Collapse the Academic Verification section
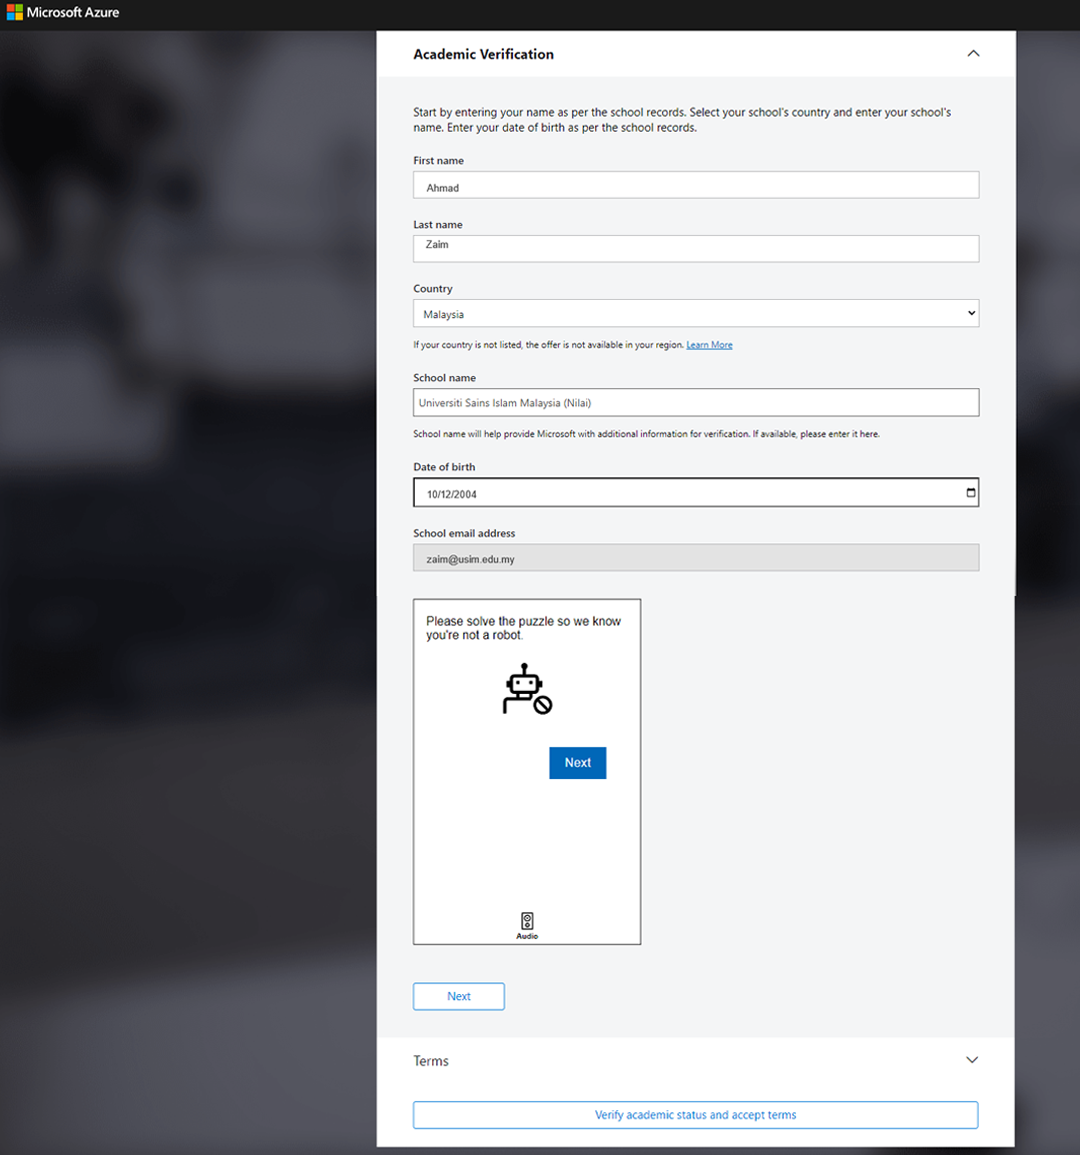The image size is (1080, 1155). pyautogui.click(x=973, y=53)
